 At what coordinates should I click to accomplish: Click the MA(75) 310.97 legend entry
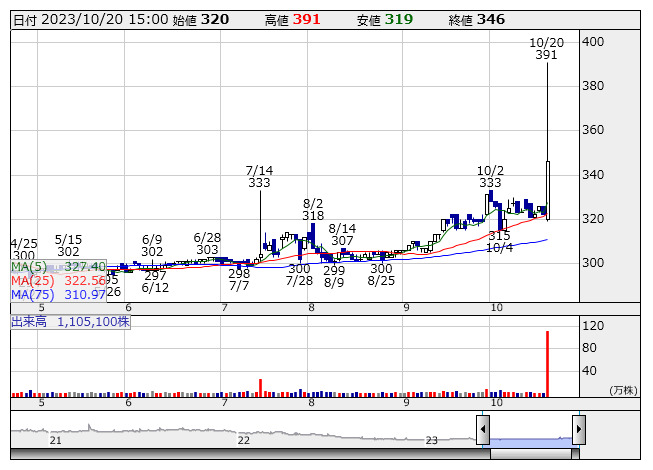click(x=58, y=295)
